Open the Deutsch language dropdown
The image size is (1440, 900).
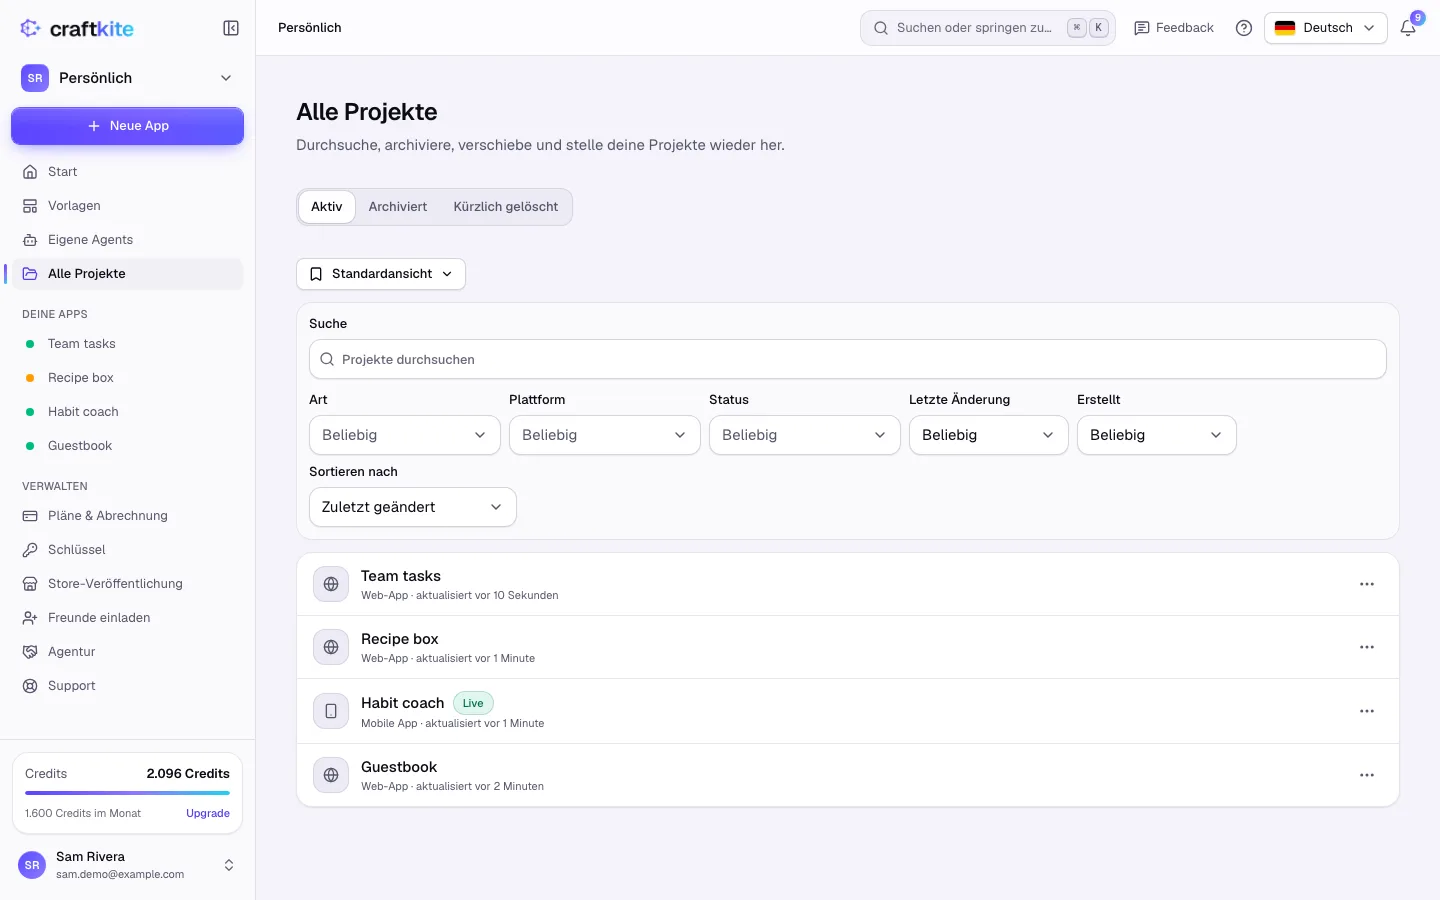[1326, 28]
